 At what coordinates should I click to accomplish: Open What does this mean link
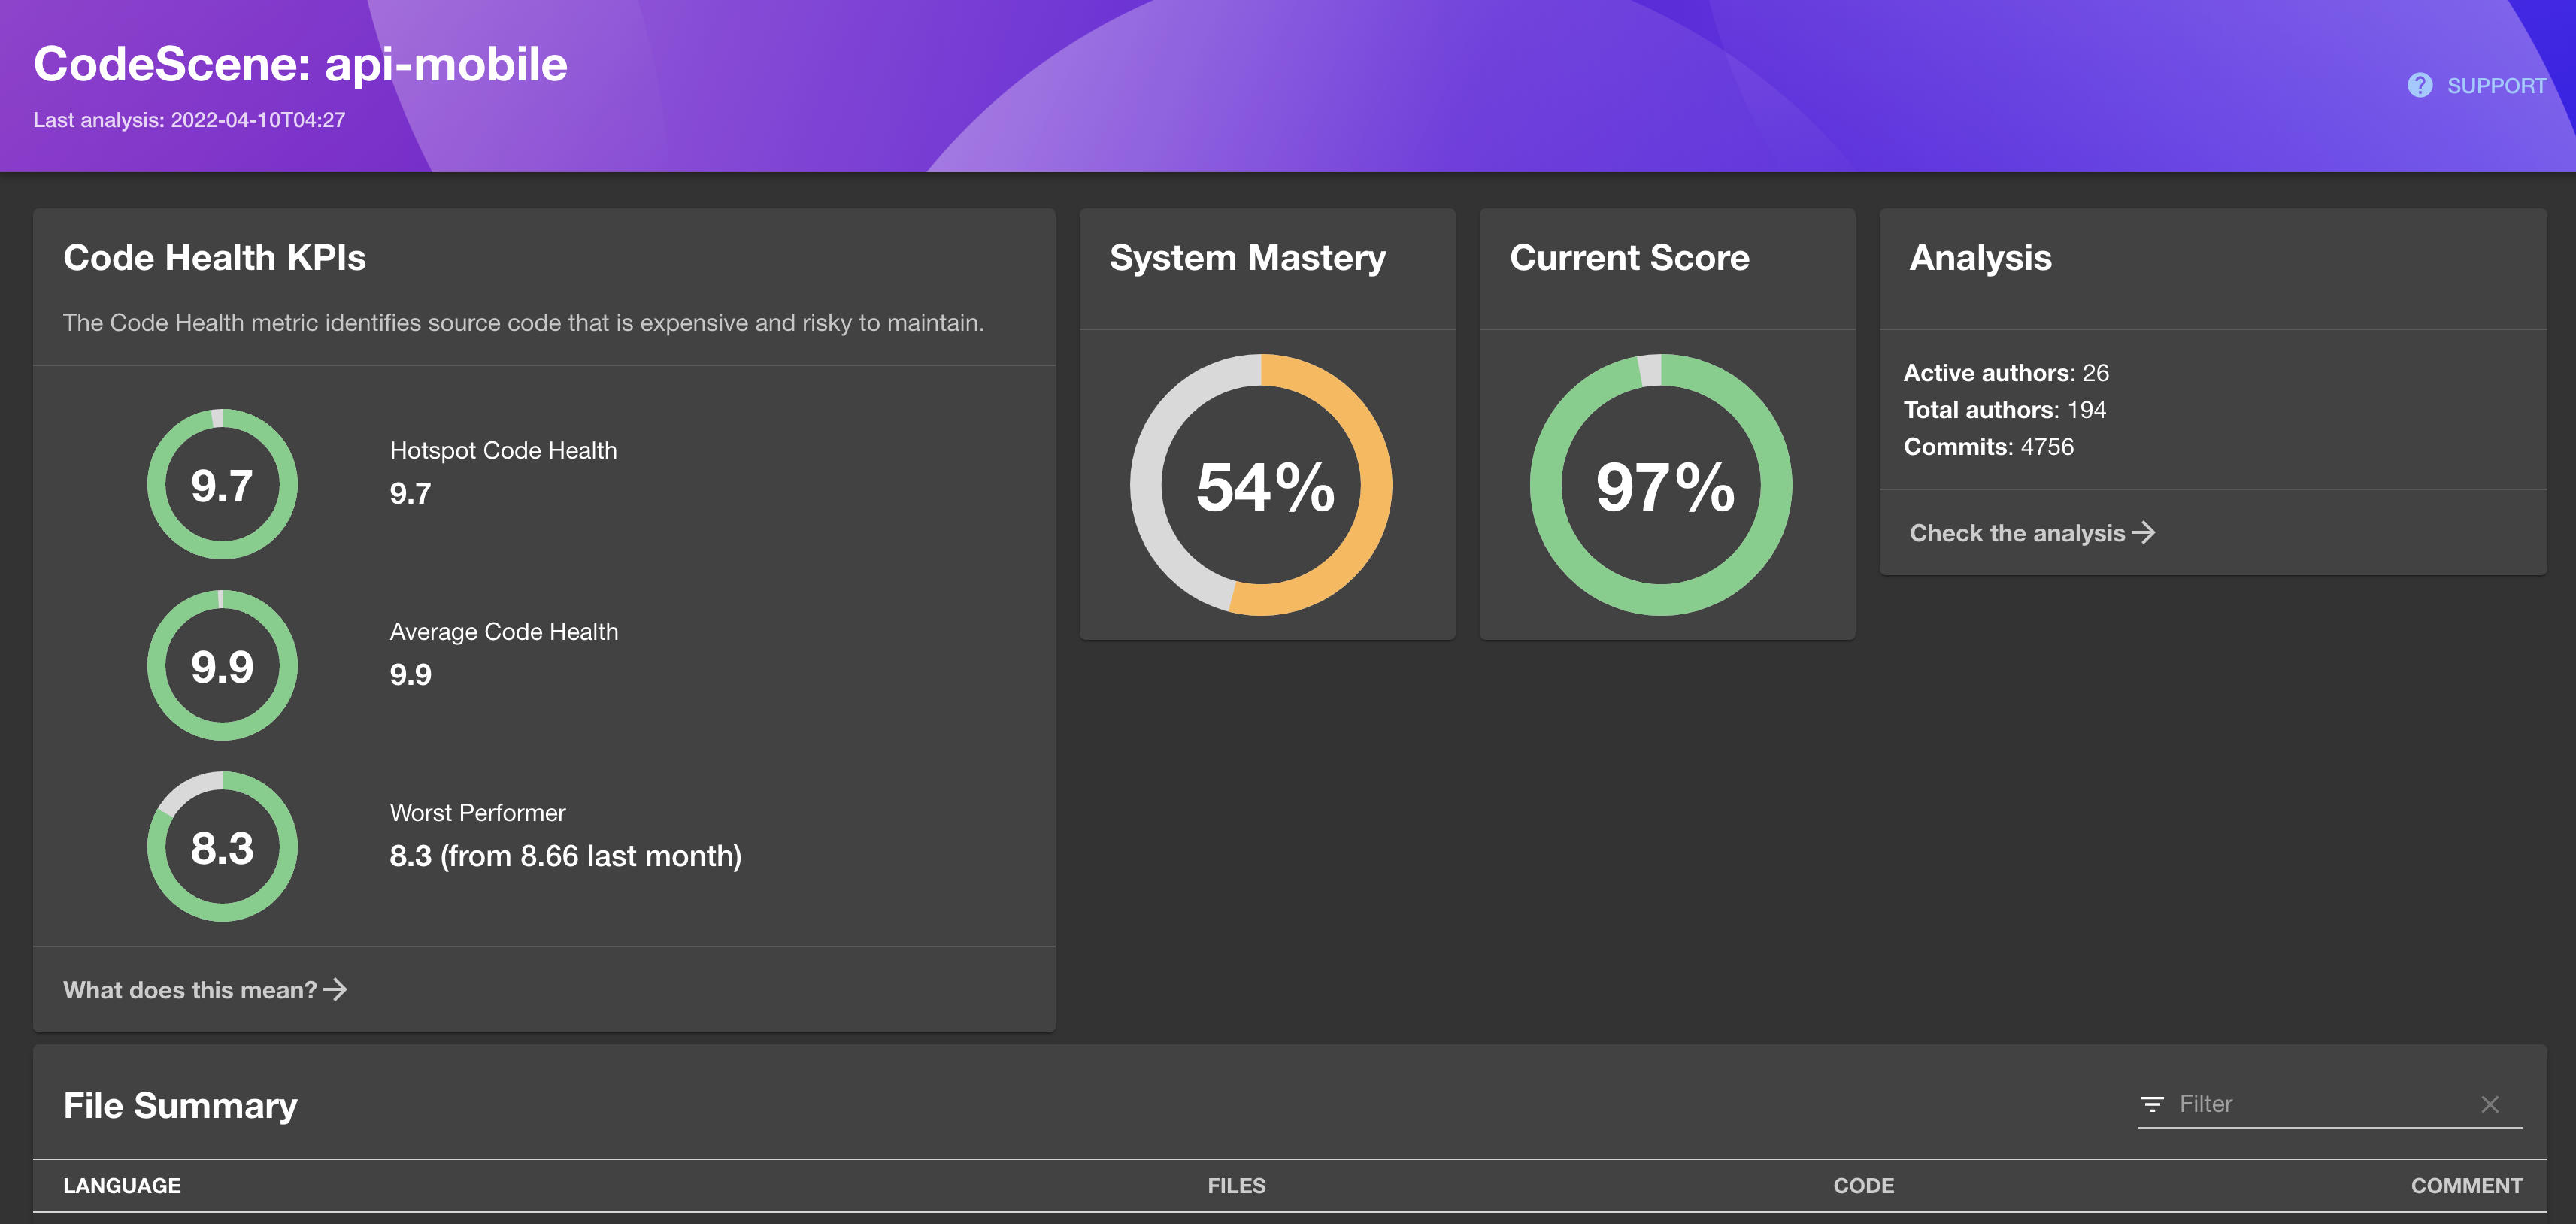coord(190,990)
